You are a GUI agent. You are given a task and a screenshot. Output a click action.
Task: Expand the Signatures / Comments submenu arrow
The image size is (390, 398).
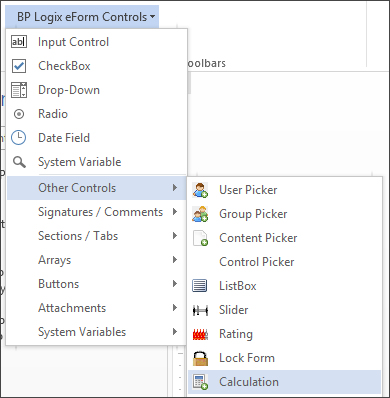[175, 212]
